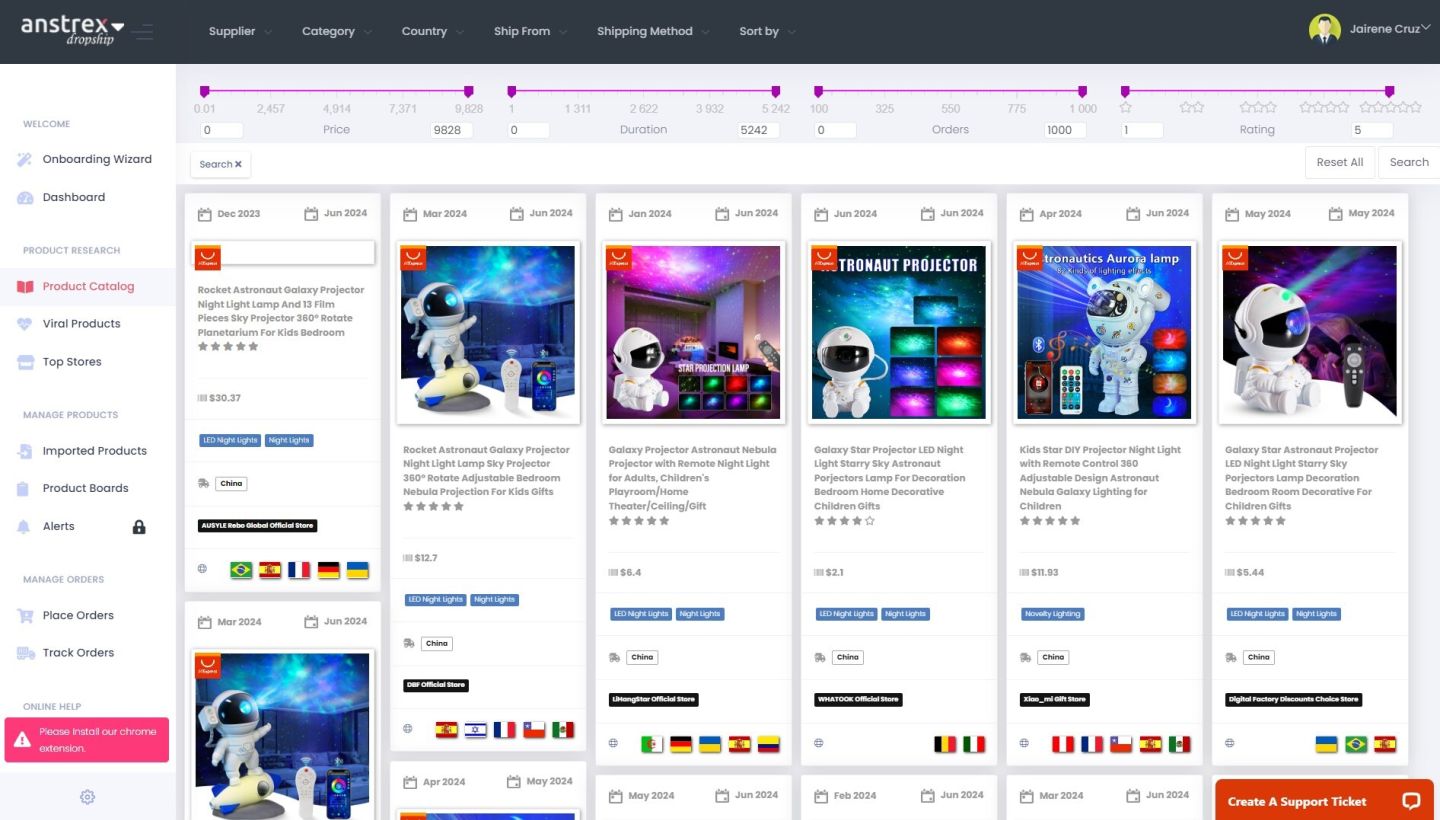This screenshot has height=820, width=1440.
Task: Click the maximum Price input field
Action: click(451, 130)
